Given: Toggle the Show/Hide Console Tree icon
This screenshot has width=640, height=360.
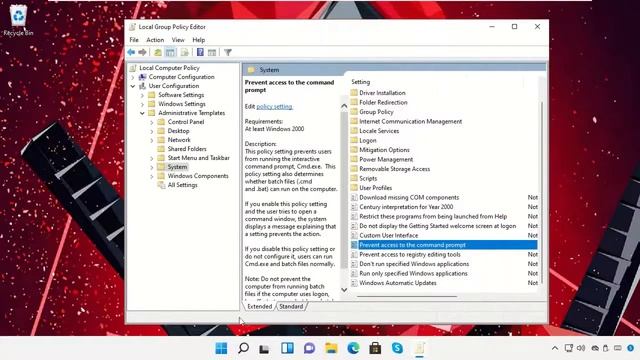Looking at the screenshot, I should 170,52.
